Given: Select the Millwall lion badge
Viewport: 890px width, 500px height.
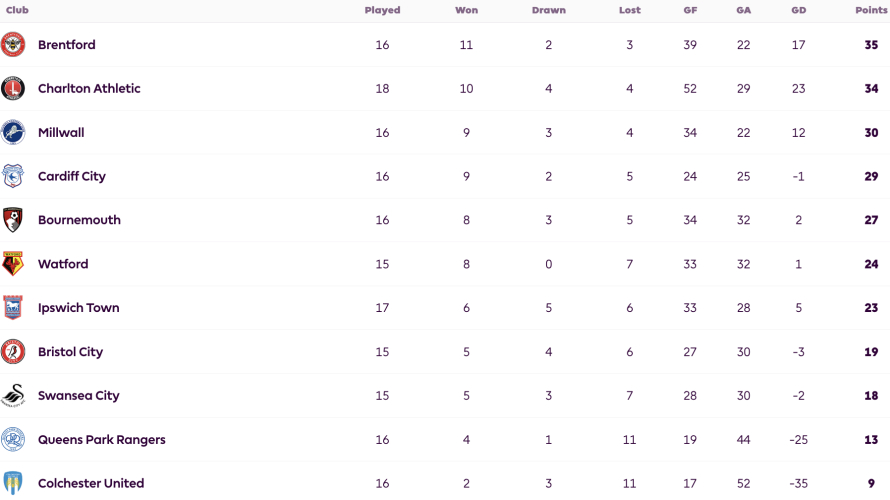Looking at the screenshot, I should pyautogui.click(x=12, y=132).
